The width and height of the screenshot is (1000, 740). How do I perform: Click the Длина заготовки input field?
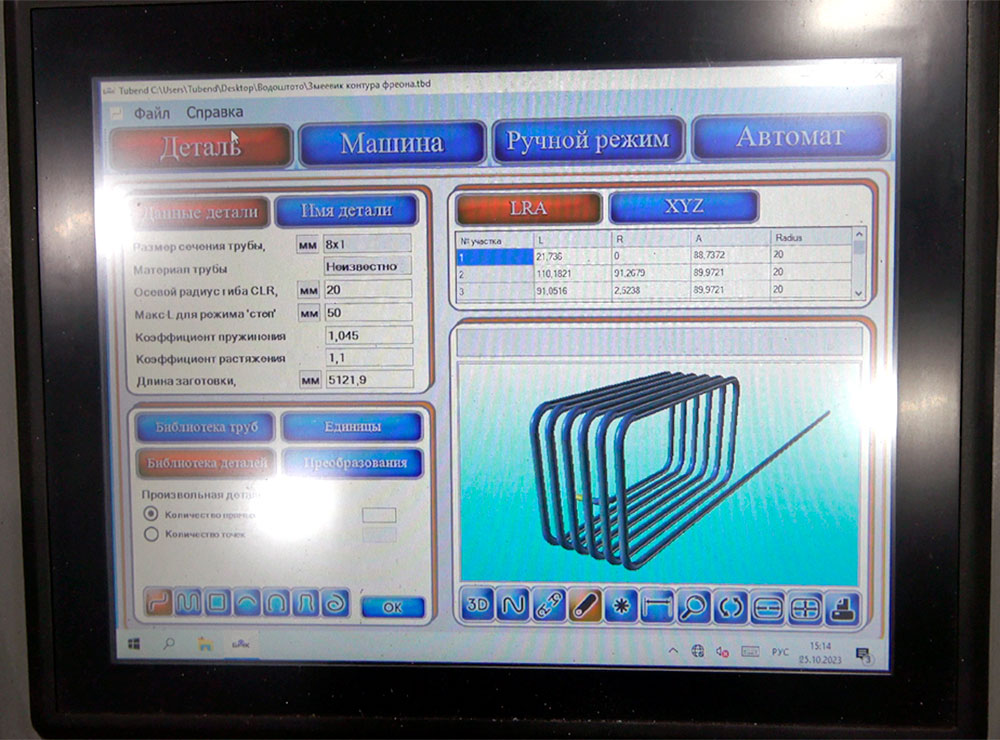[x=369, y=380]
